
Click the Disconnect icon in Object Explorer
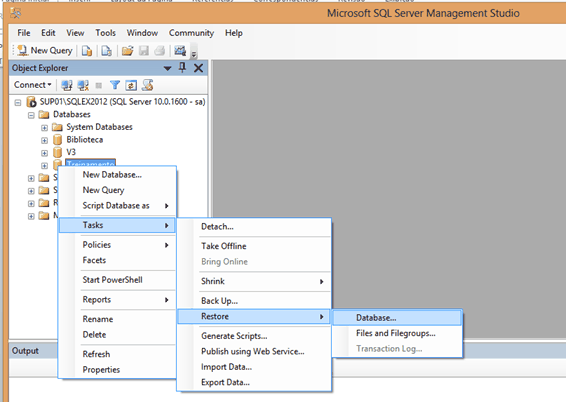coord(83,85)
